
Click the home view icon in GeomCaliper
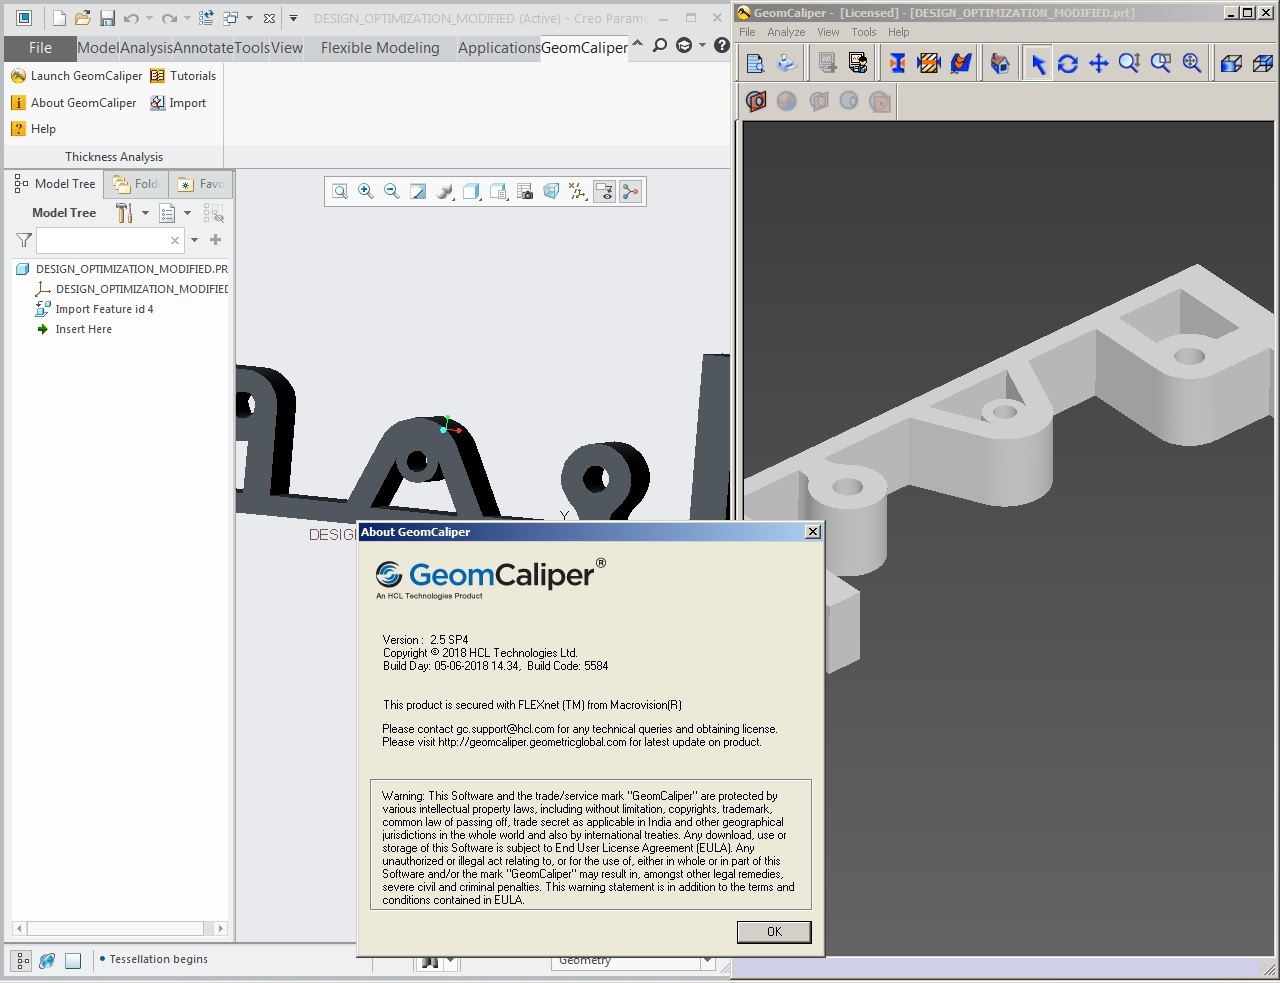pyautogui.click(x=999, y=63)
